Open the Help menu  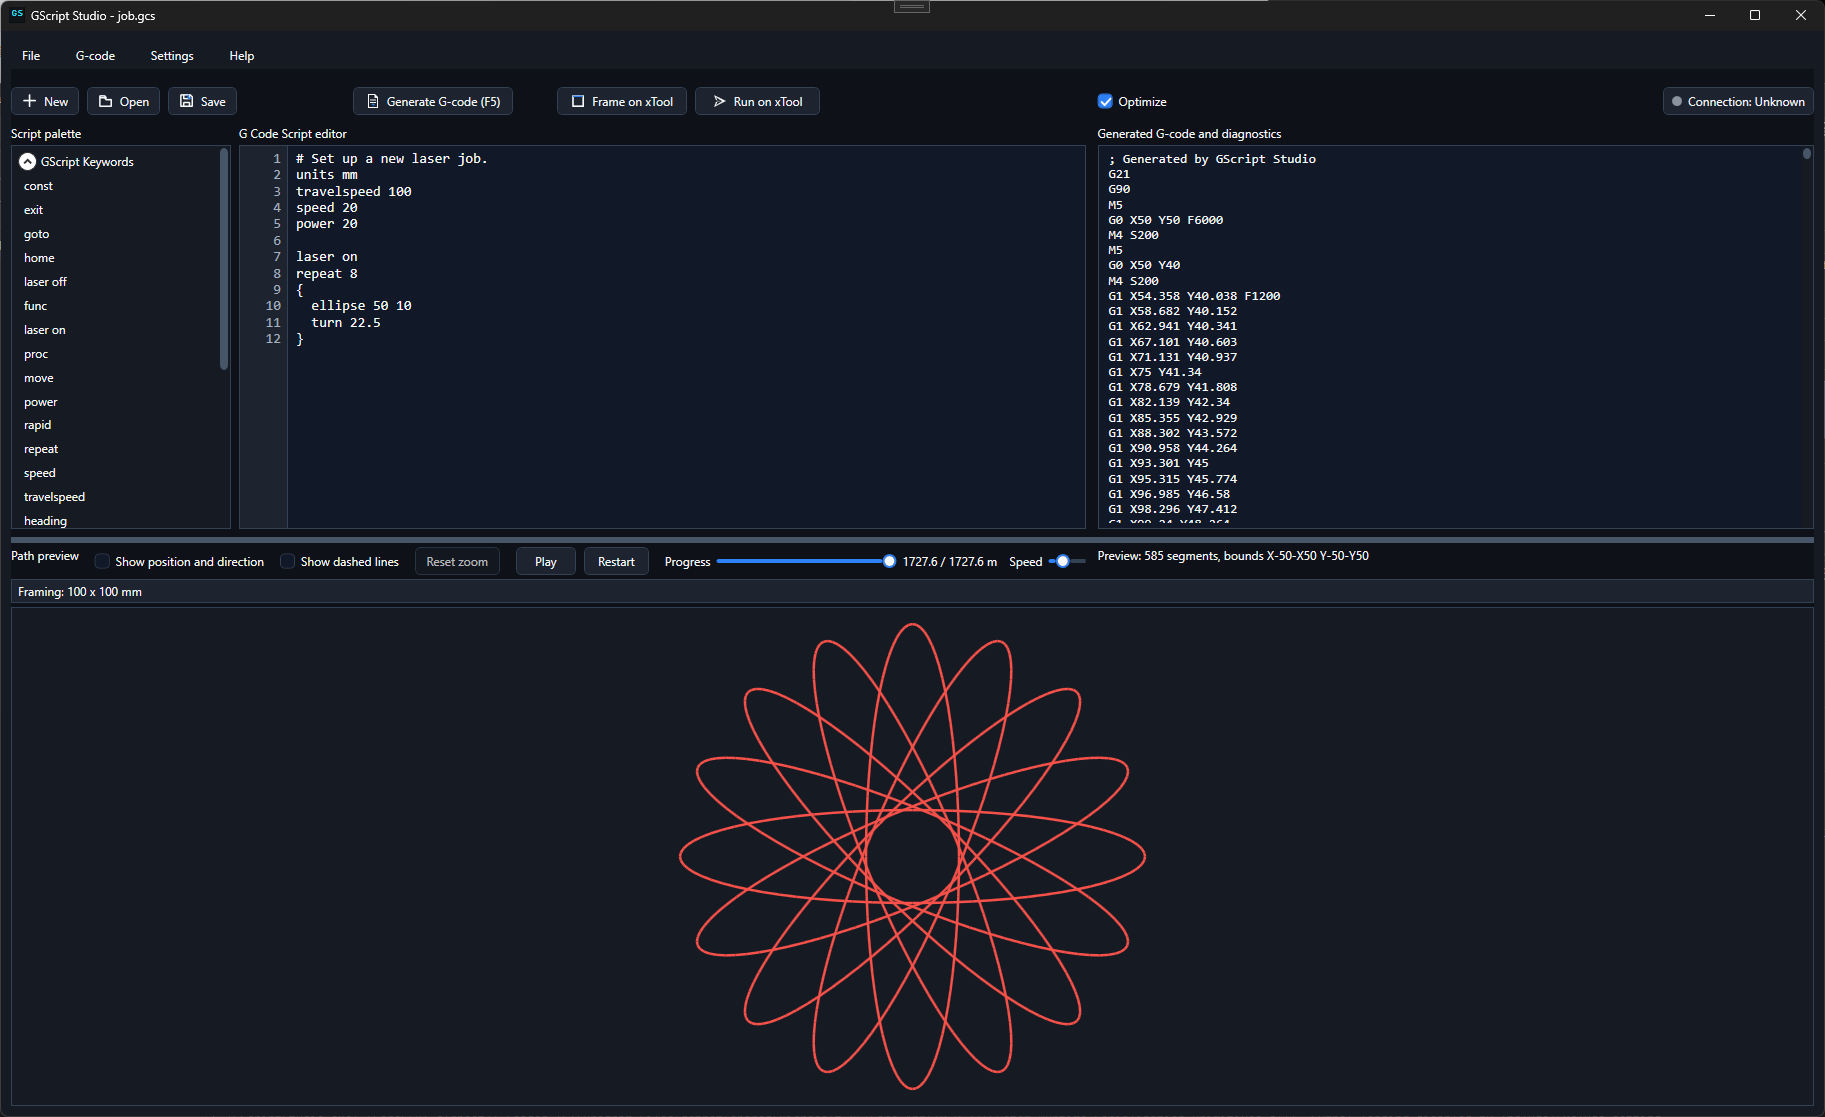point(241,56)
